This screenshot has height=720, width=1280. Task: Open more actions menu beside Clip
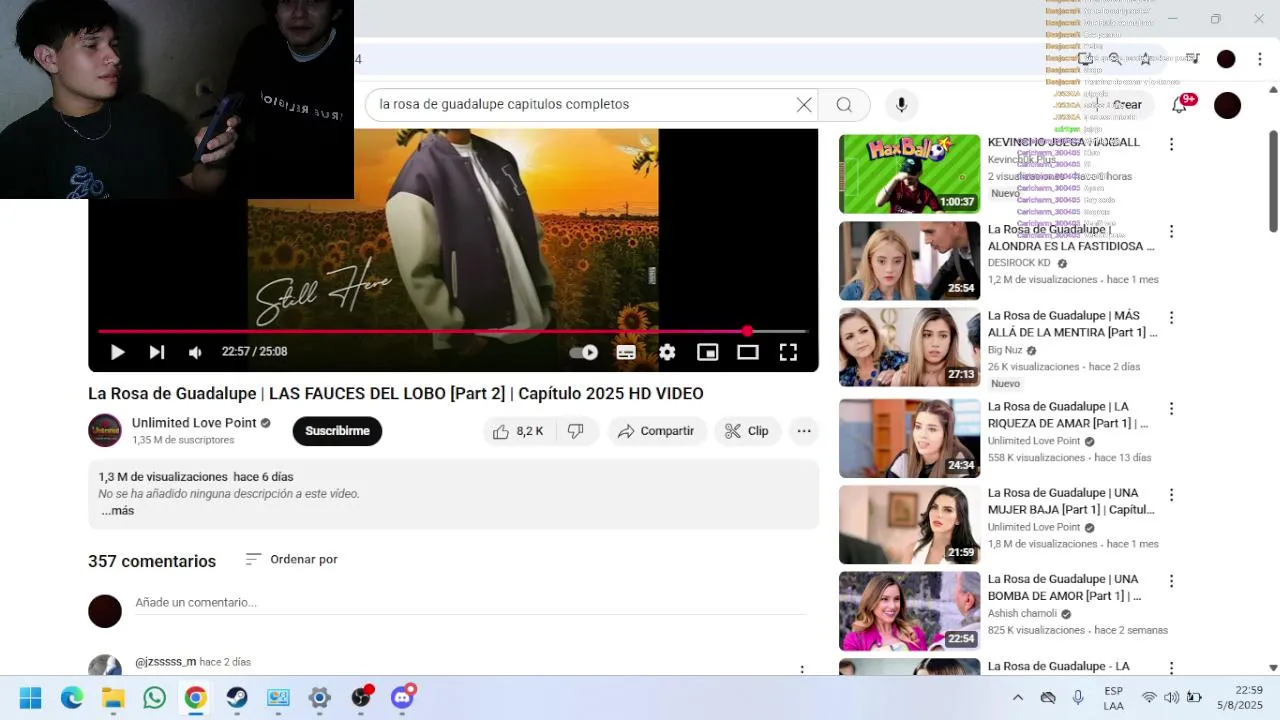point(803,431)
